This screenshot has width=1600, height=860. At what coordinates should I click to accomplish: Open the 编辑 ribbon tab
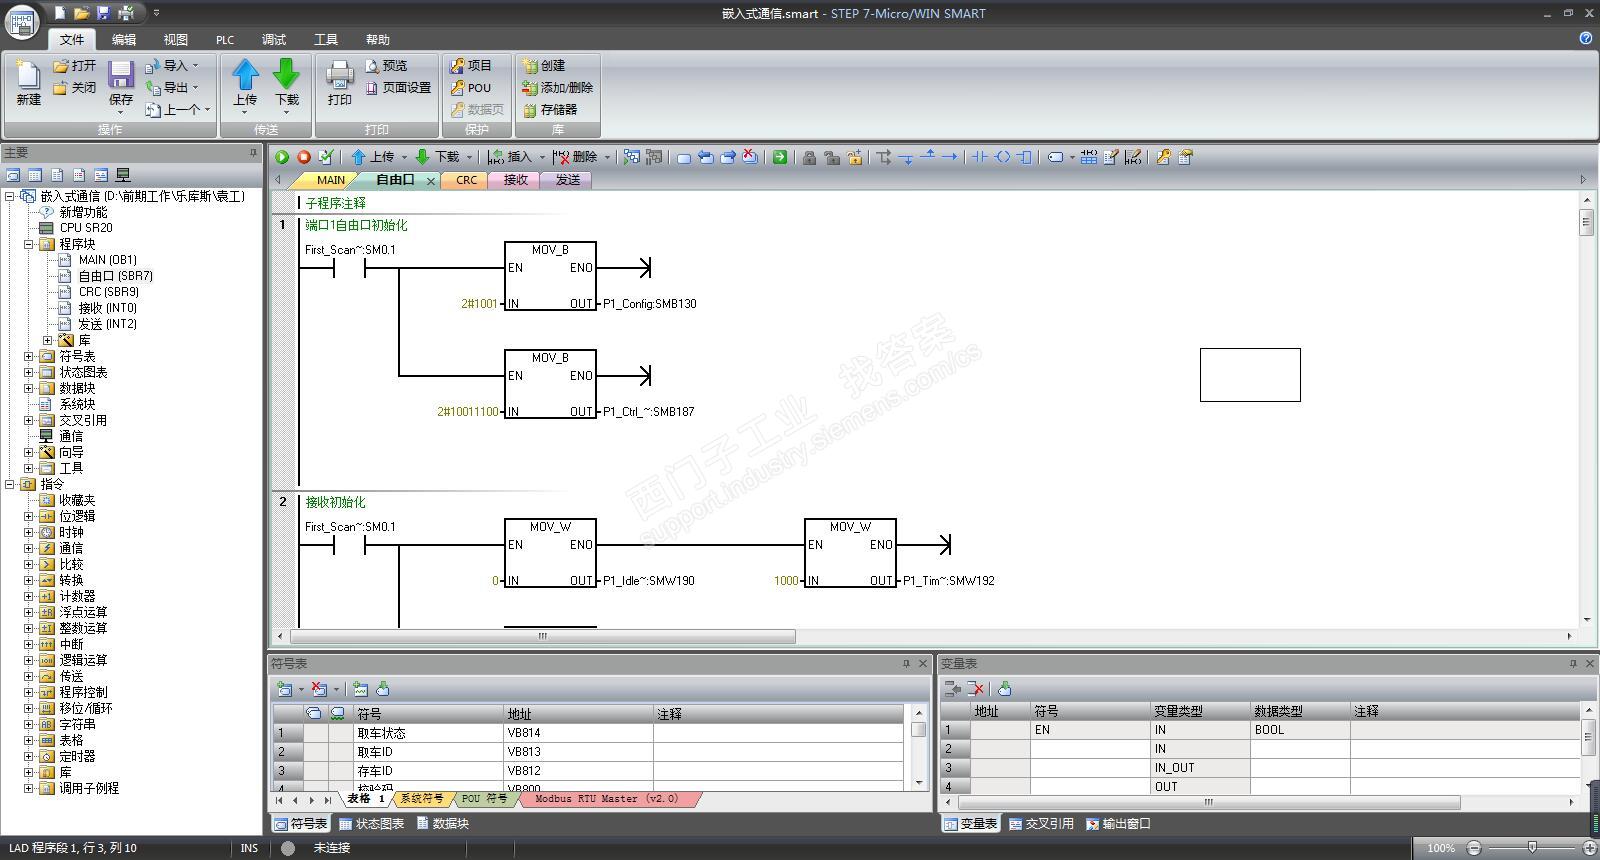pos(124,39)
